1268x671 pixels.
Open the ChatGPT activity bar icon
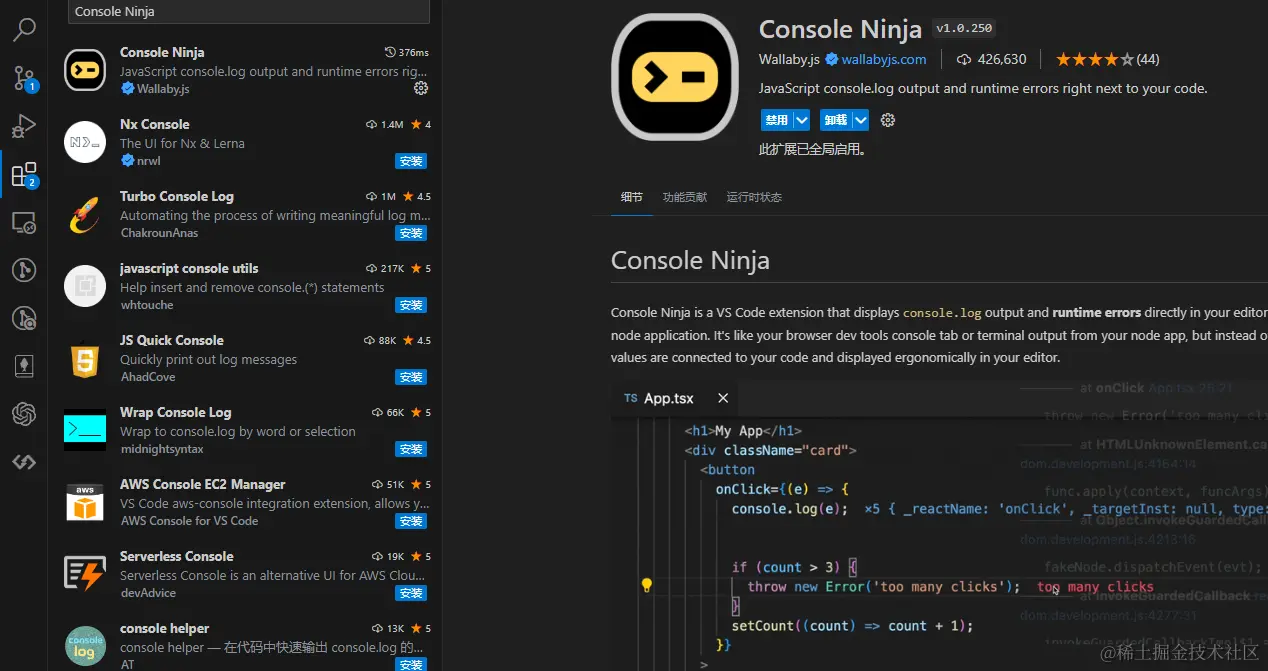(24, 414)
